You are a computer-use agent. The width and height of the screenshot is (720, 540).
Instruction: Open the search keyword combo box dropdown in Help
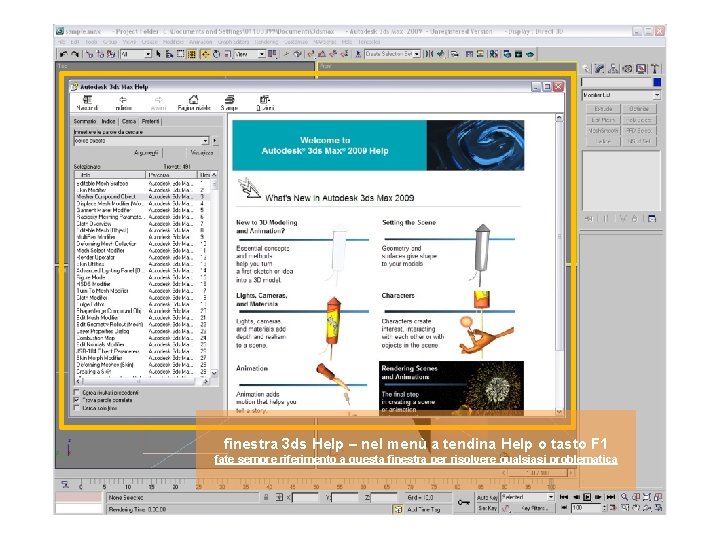coord(205,141)
